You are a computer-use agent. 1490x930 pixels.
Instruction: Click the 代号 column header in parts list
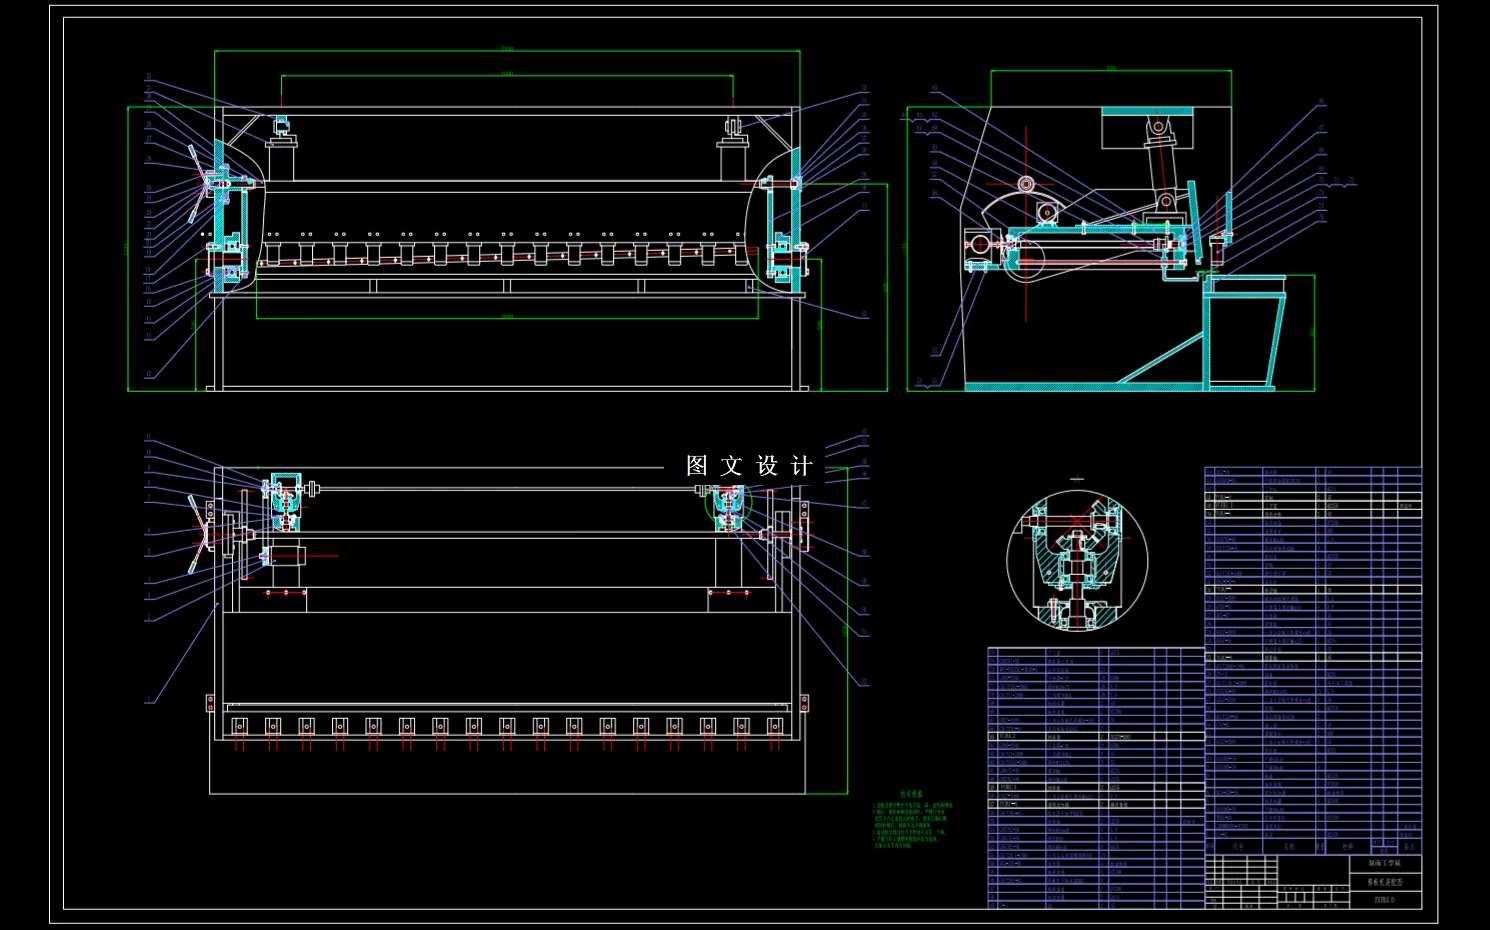[x=1238, y=847]
